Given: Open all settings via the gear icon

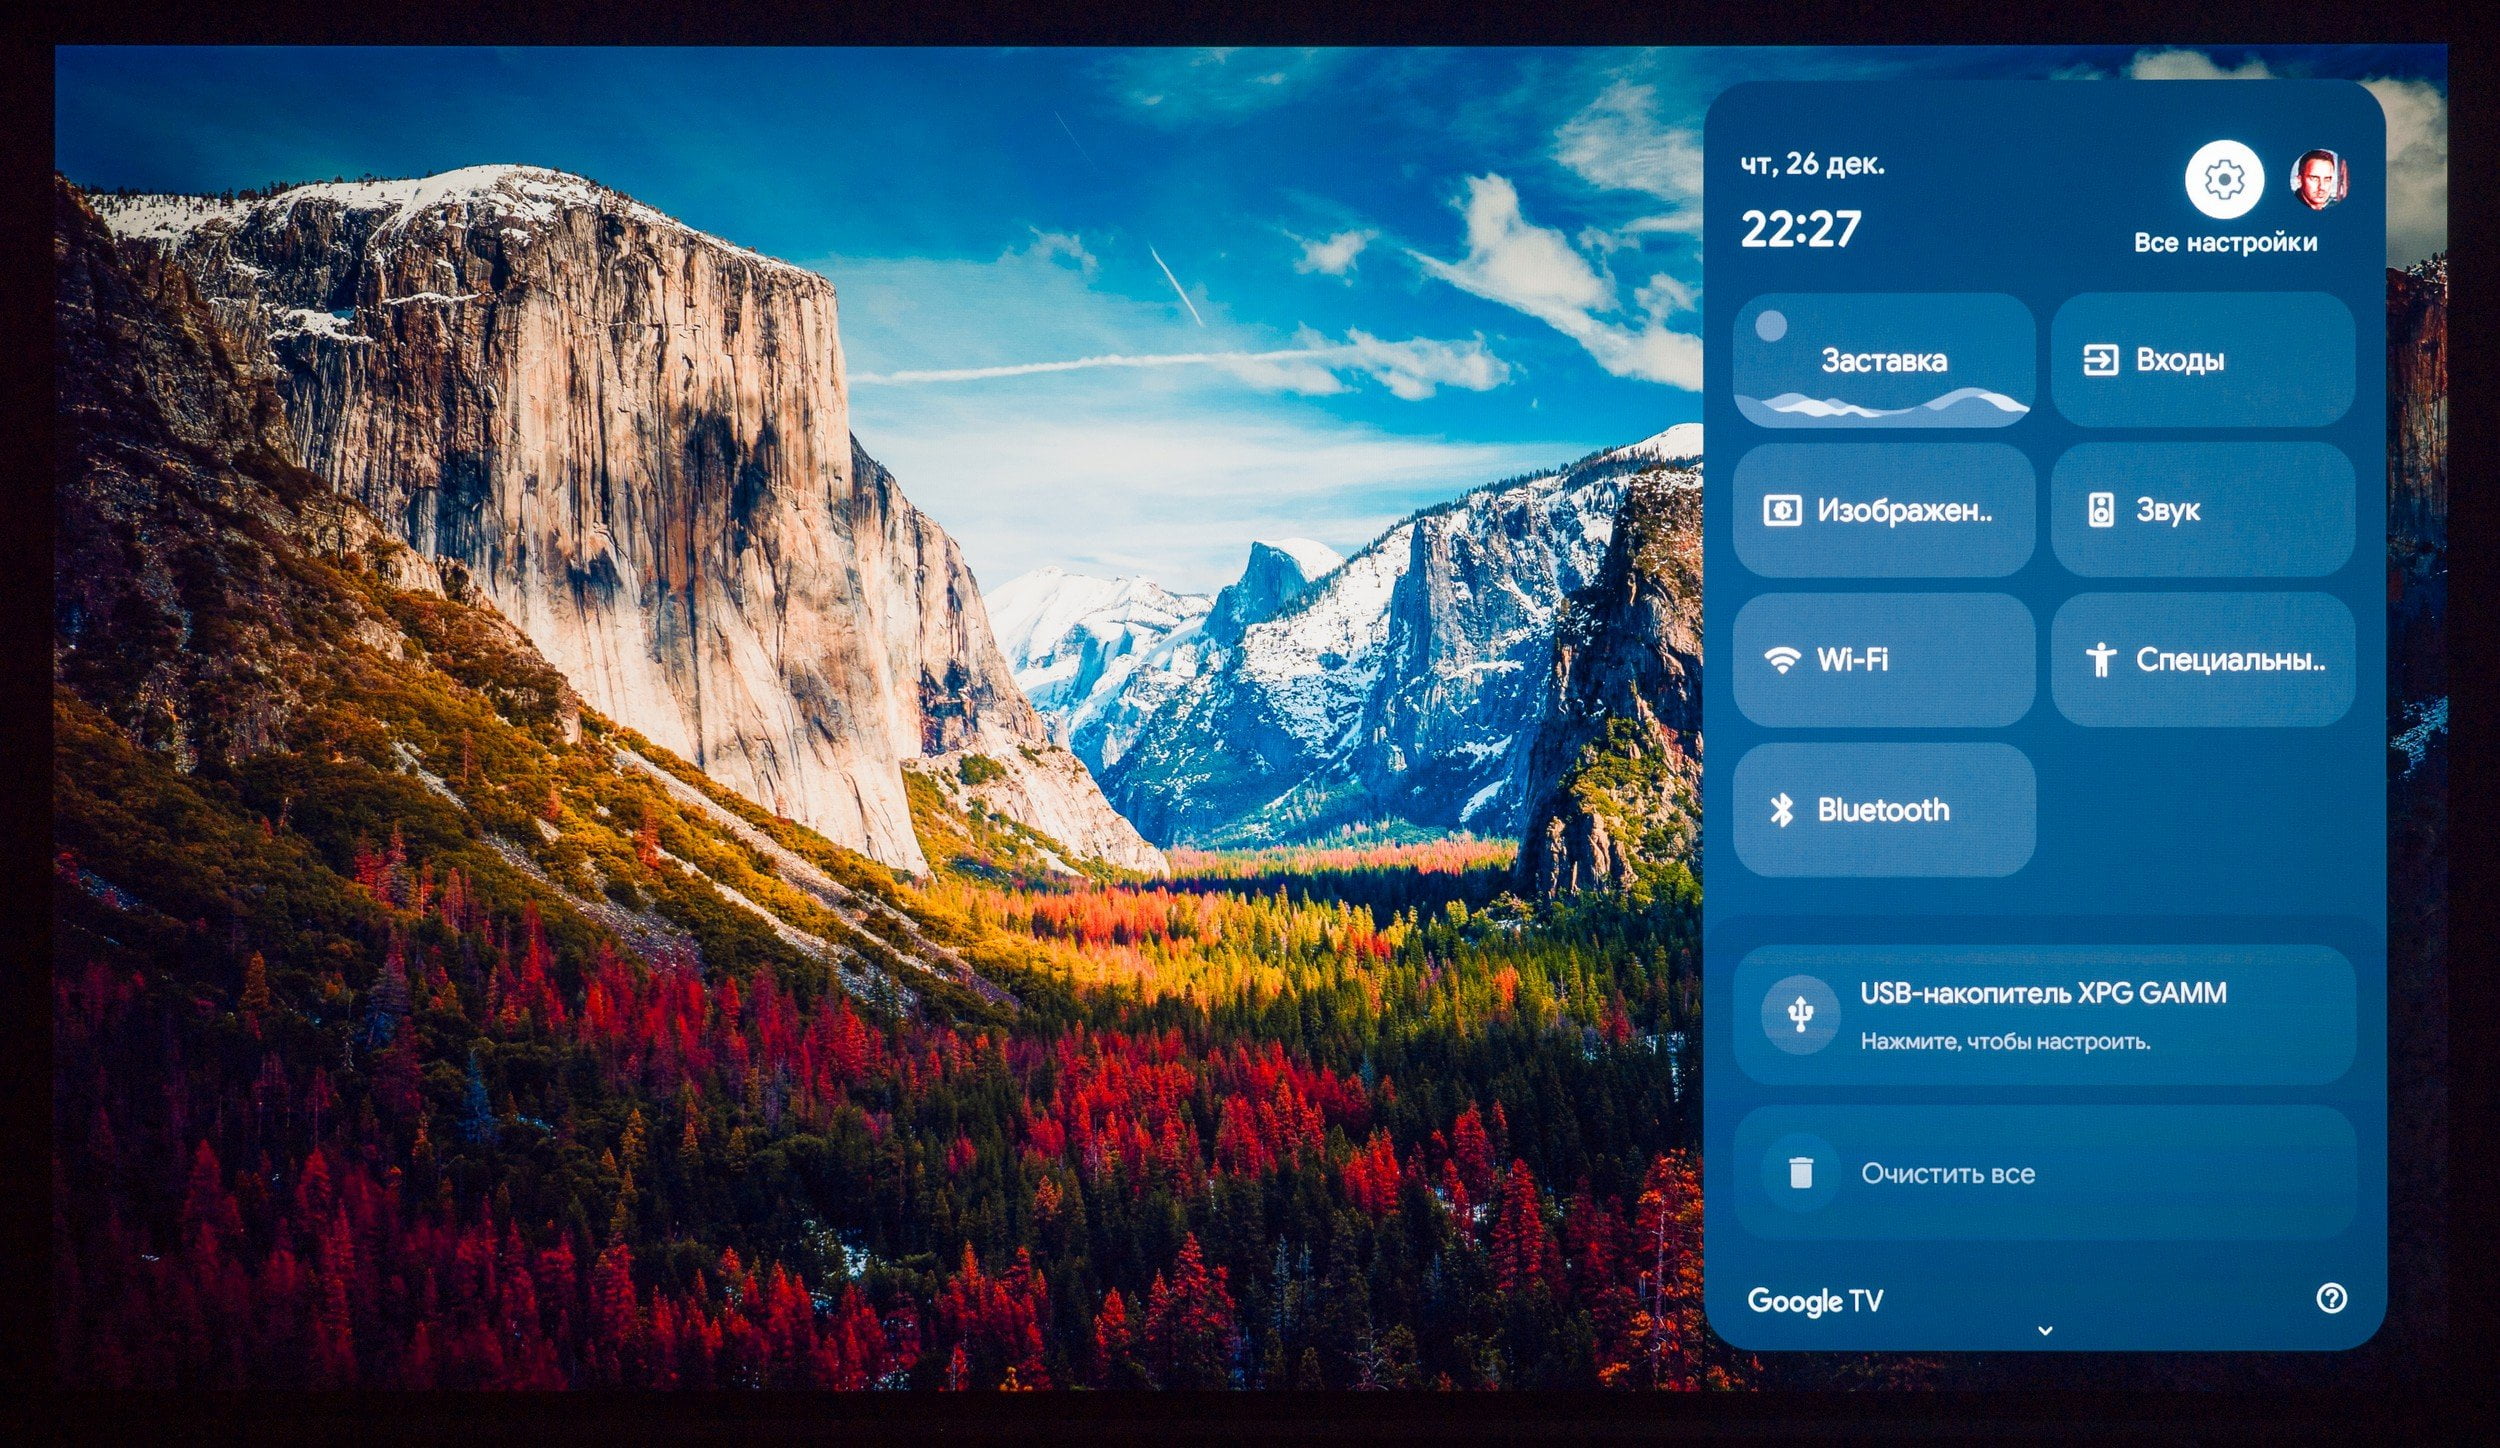Looking at the screenshot, I should (2224, 180).
